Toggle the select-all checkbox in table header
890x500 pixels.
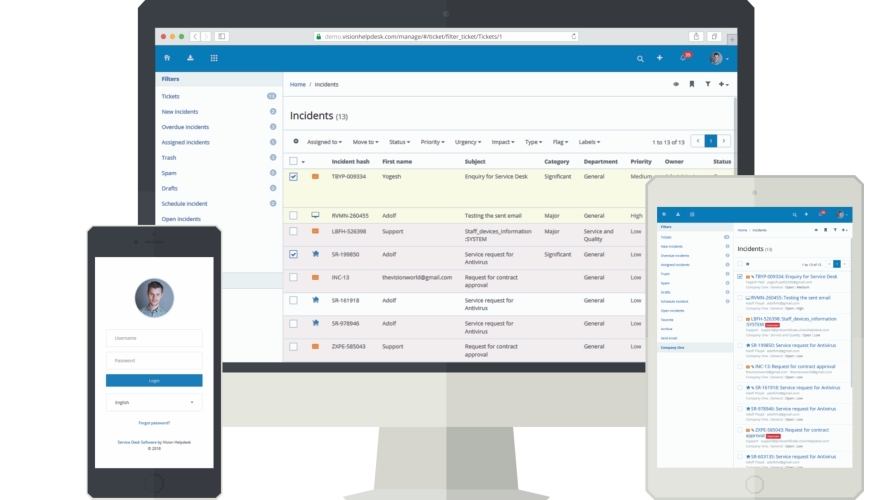pyautogui.click(x=293, y=161)
